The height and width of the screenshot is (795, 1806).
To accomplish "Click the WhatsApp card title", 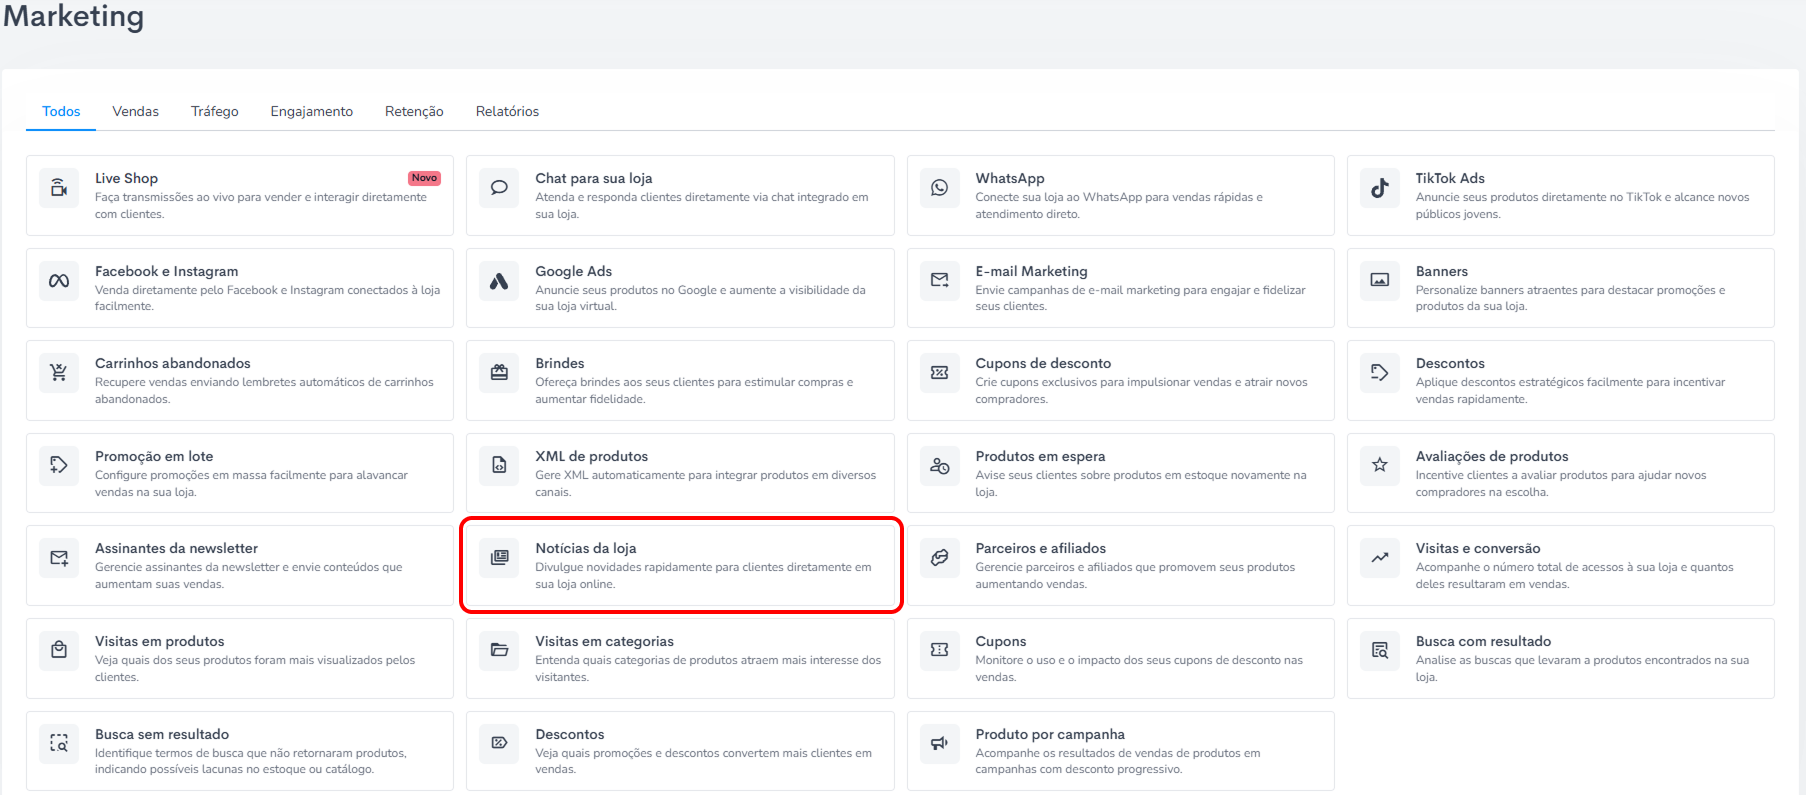I will [1010, 178].
